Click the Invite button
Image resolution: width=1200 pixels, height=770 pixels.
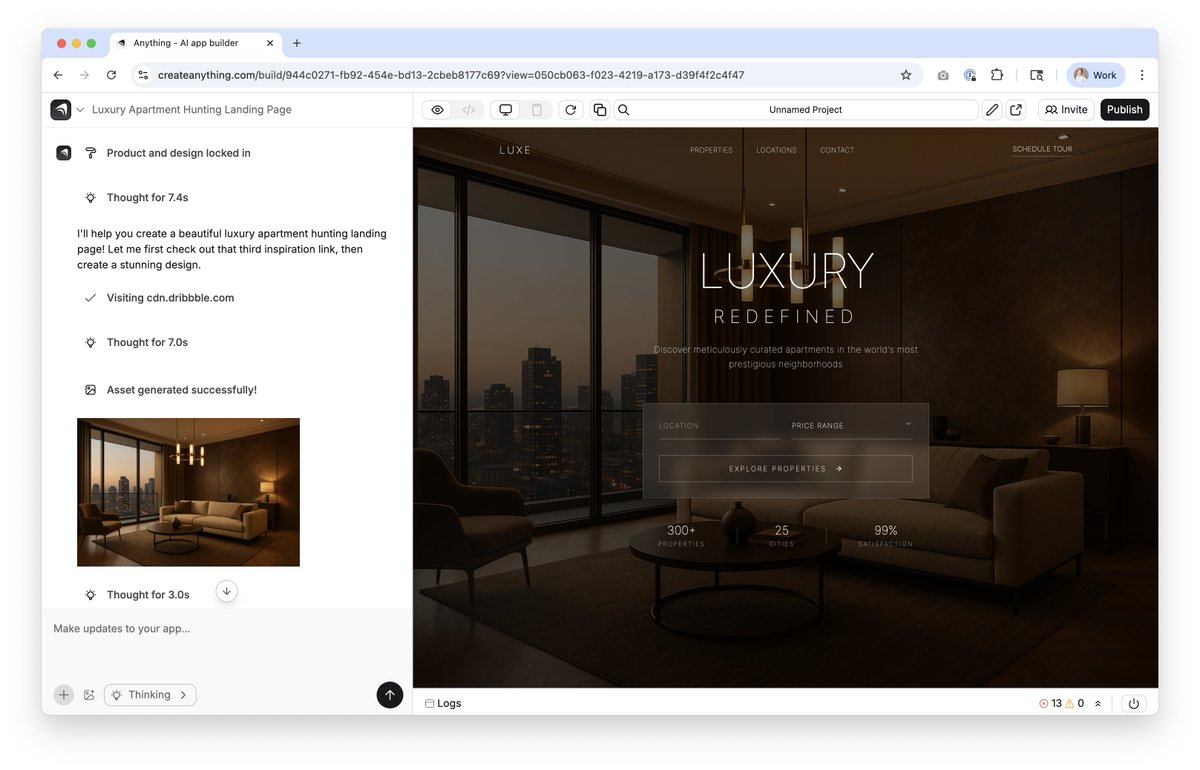coord(1066,110)
